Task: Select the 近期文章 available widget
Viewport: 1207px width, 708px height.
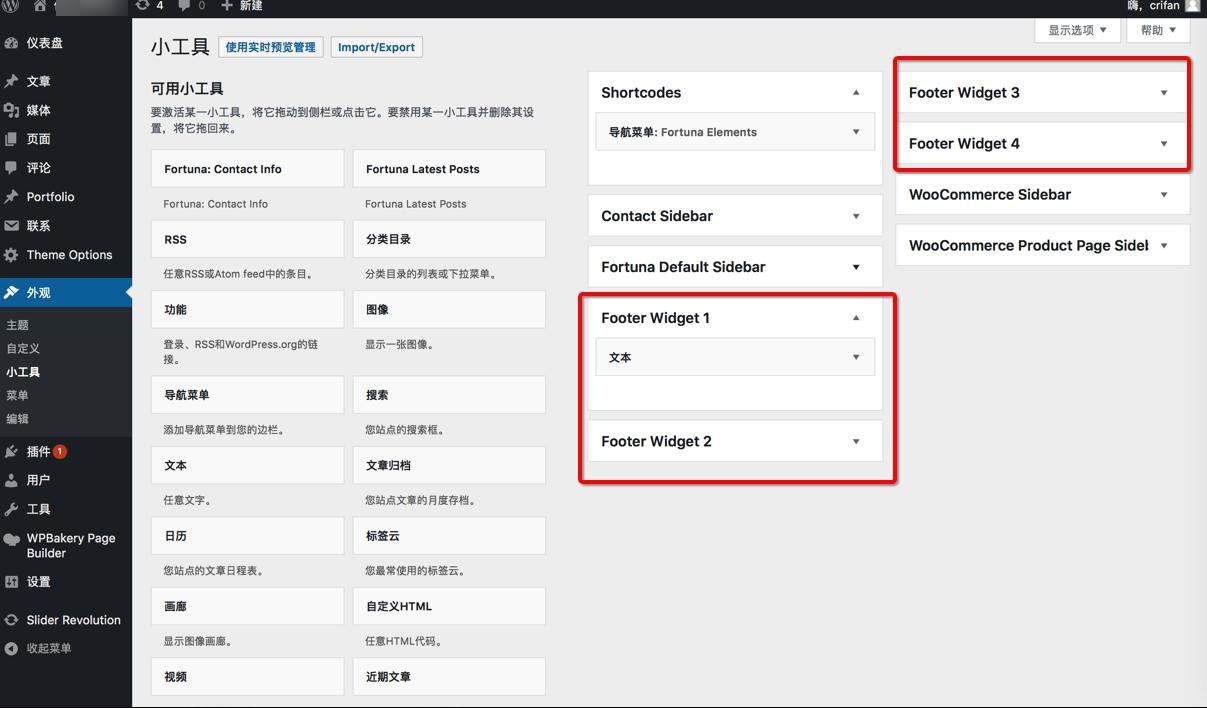Action: pos(449,677)
